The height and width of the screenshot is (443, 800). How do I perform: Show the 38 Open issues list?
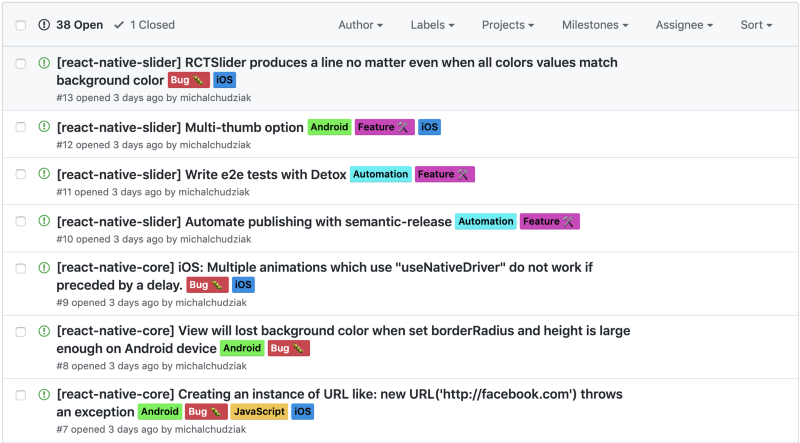[x=71, y=24]
